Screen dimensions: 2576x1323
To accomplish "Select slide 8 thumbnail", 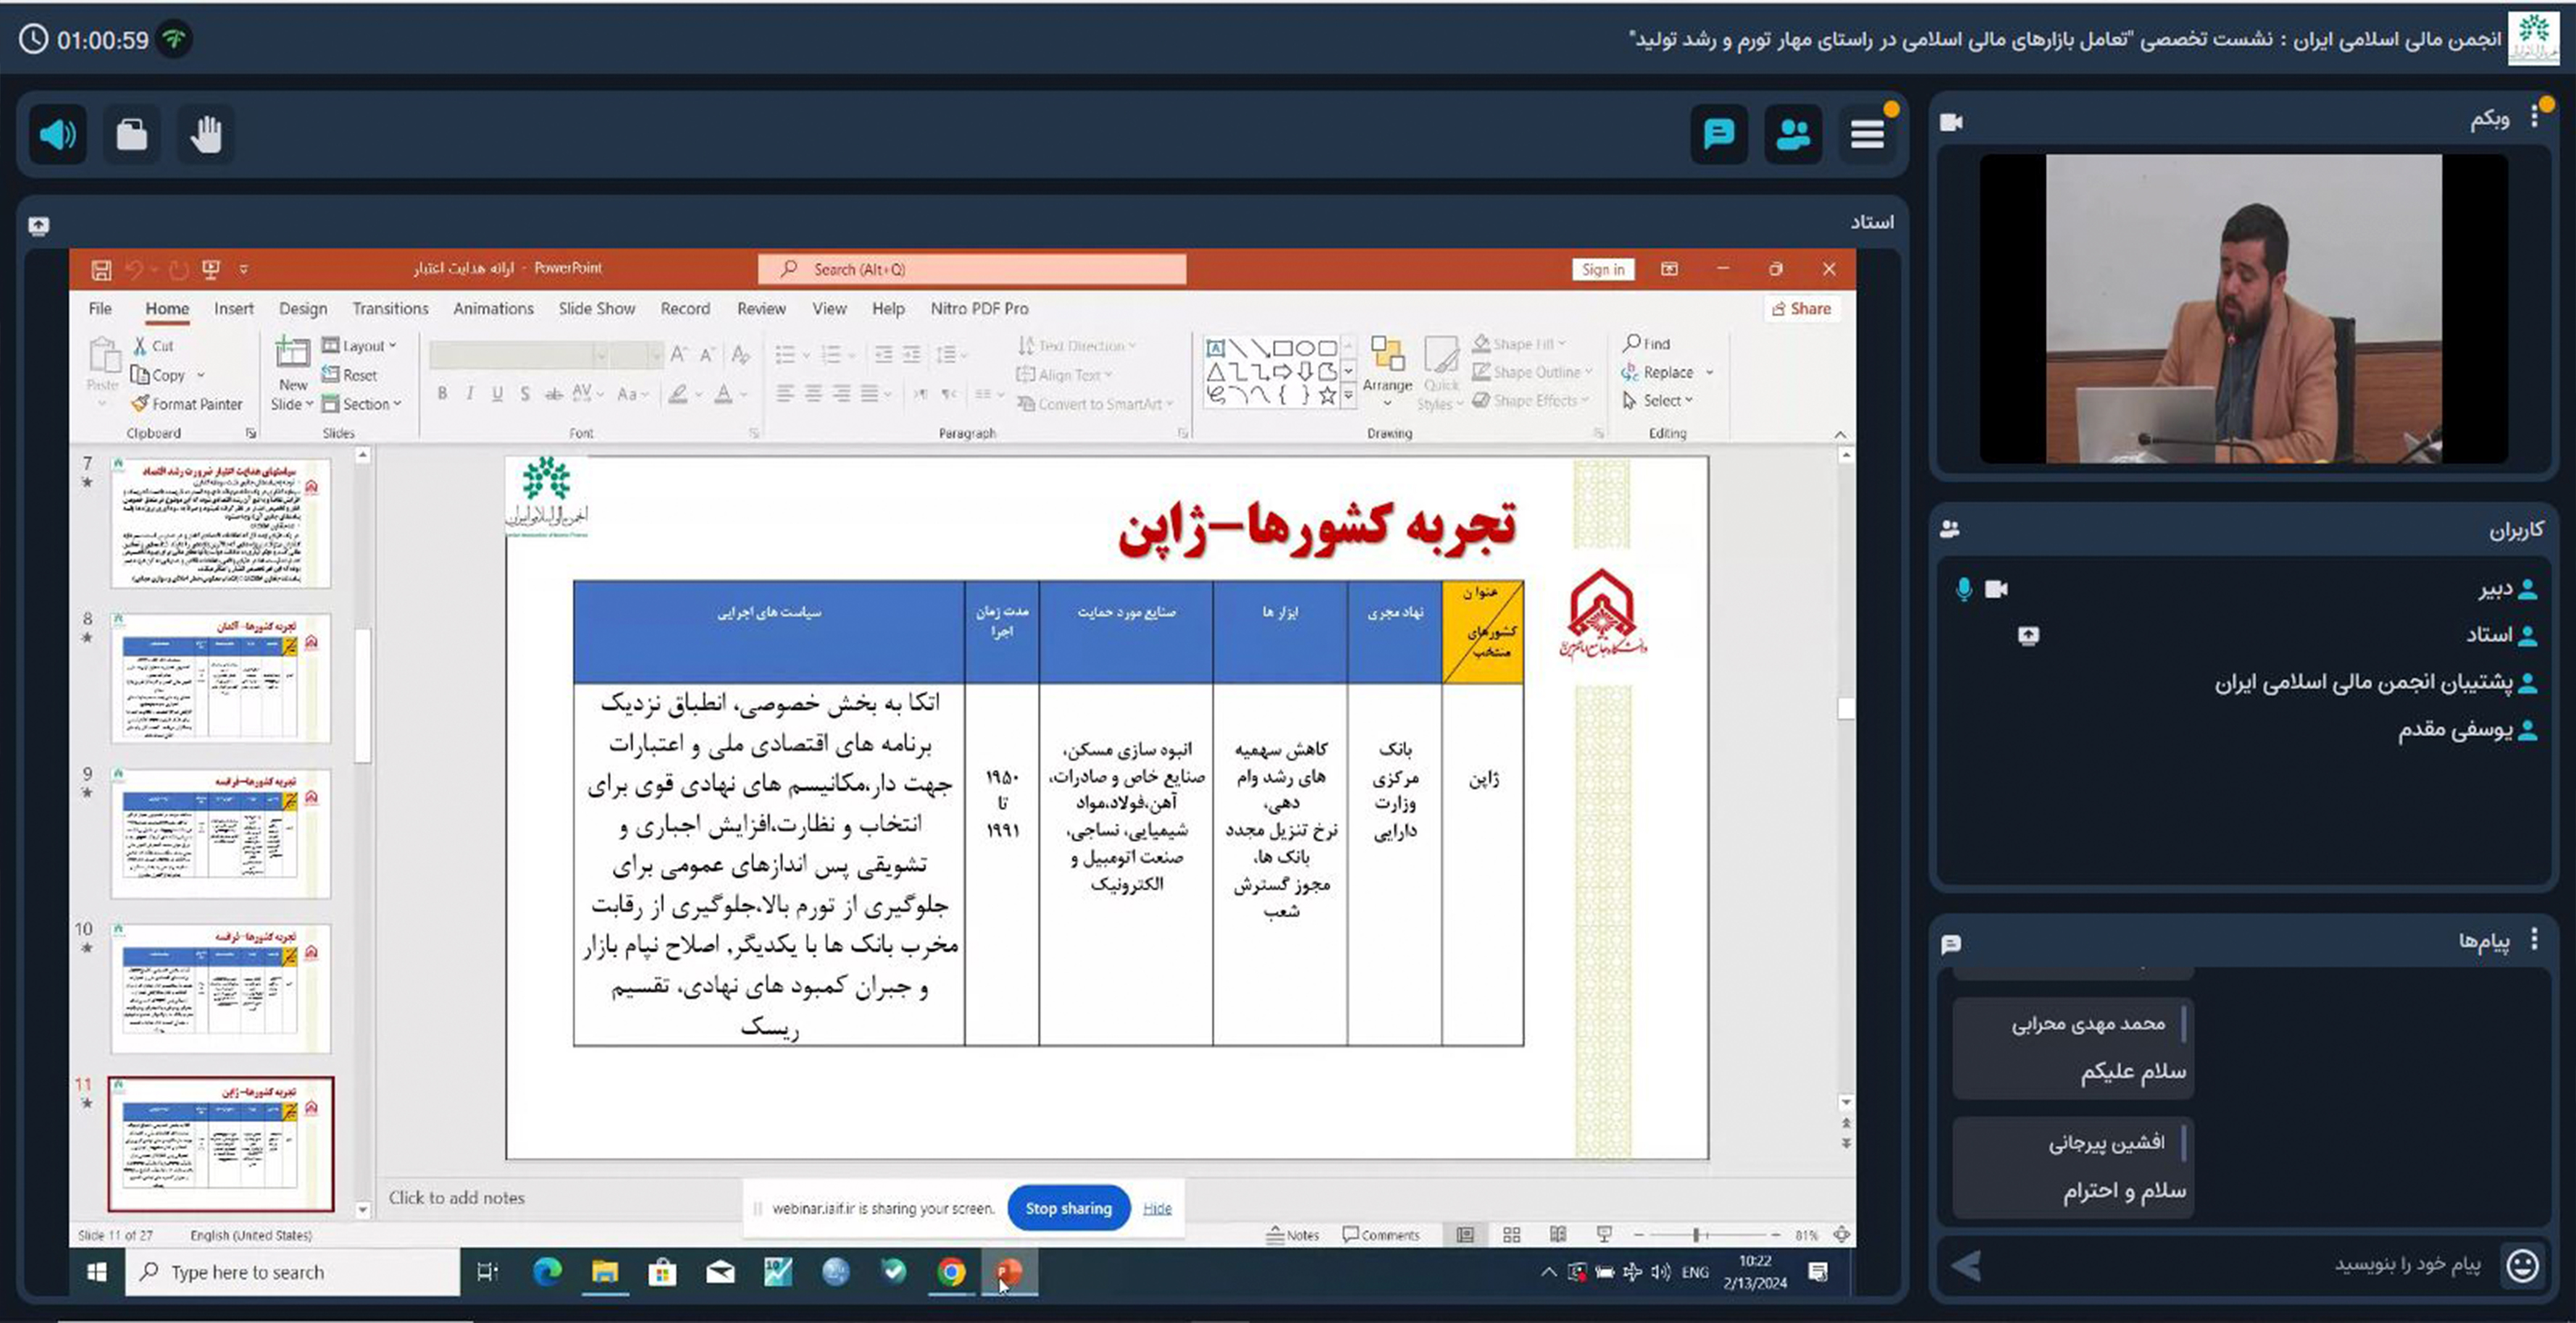I will [221, 677].
